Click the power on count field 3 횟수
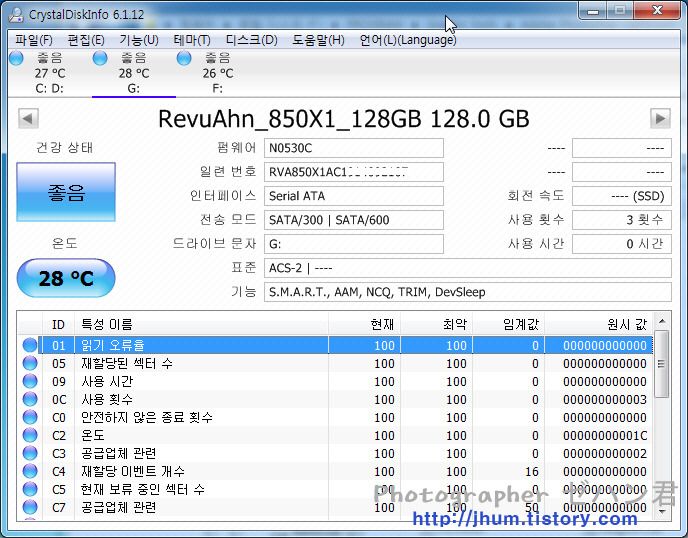Viewport: 688px width, 538px height. [622, 220]
